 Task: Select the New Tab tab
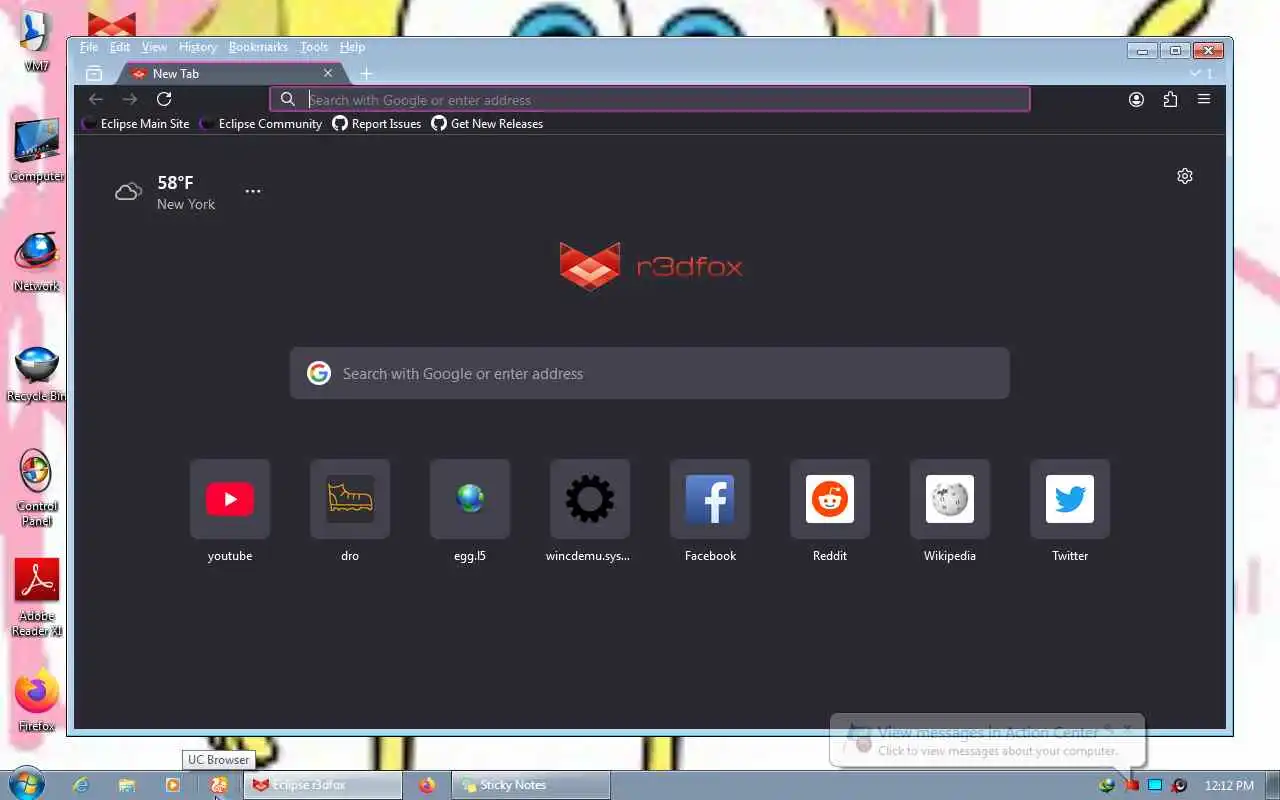tap(231, 73)
